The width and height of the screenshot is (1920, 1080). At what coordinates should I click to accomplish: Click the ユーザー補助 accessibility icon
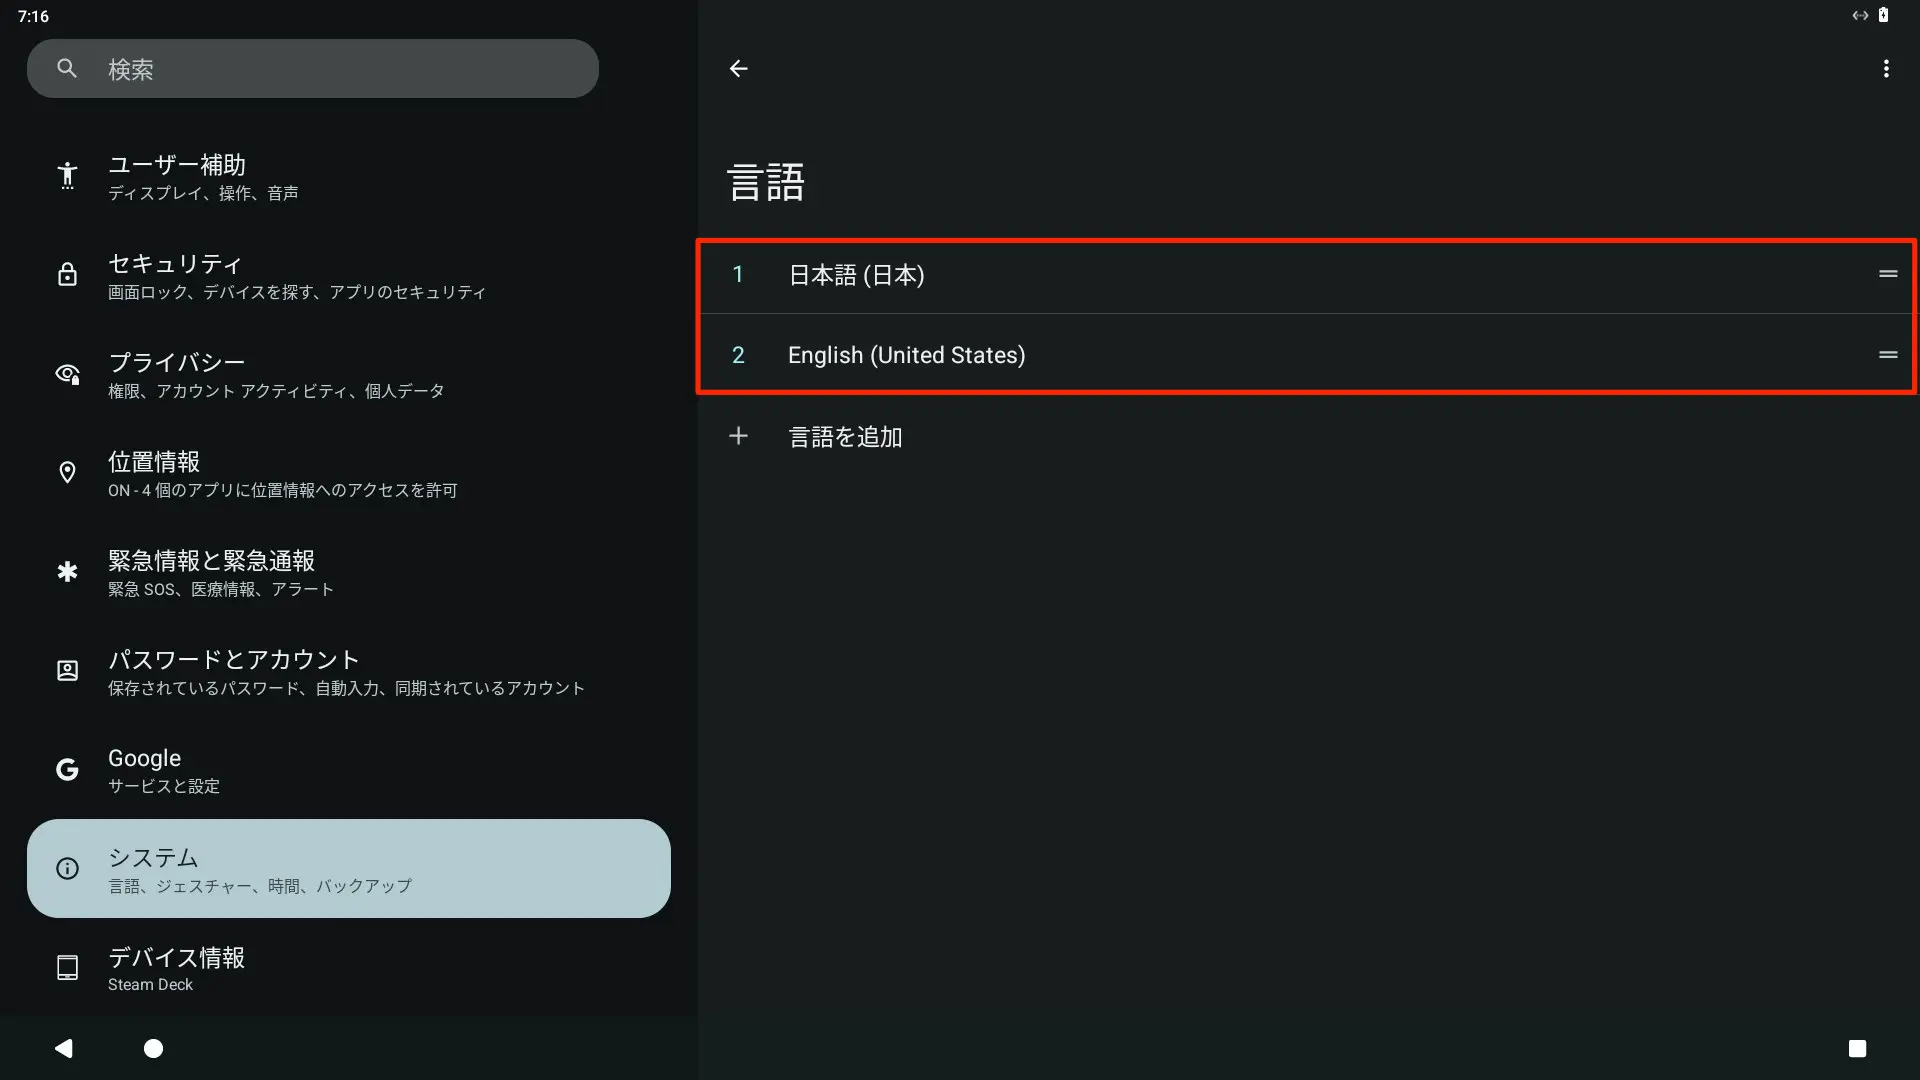coord(67,176)
